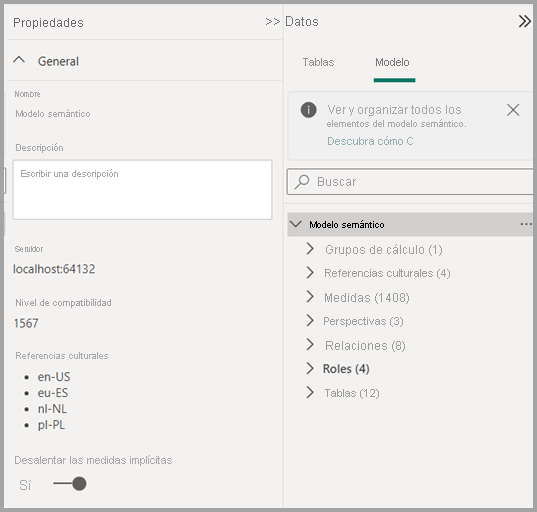Expand Relaciones (8) node
The width and height of the screenshot is (537, 512).
pyautogui.click(x=310, y=345)
